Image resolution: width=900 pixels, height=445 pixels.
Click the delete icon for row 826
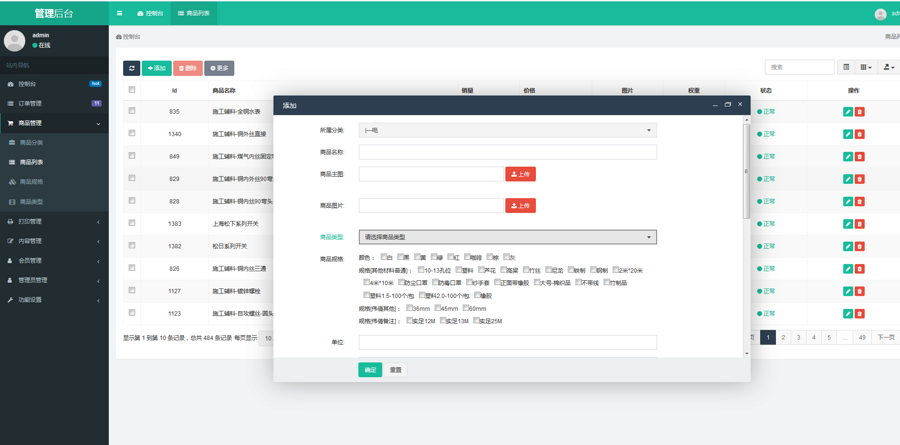point(859,269)
